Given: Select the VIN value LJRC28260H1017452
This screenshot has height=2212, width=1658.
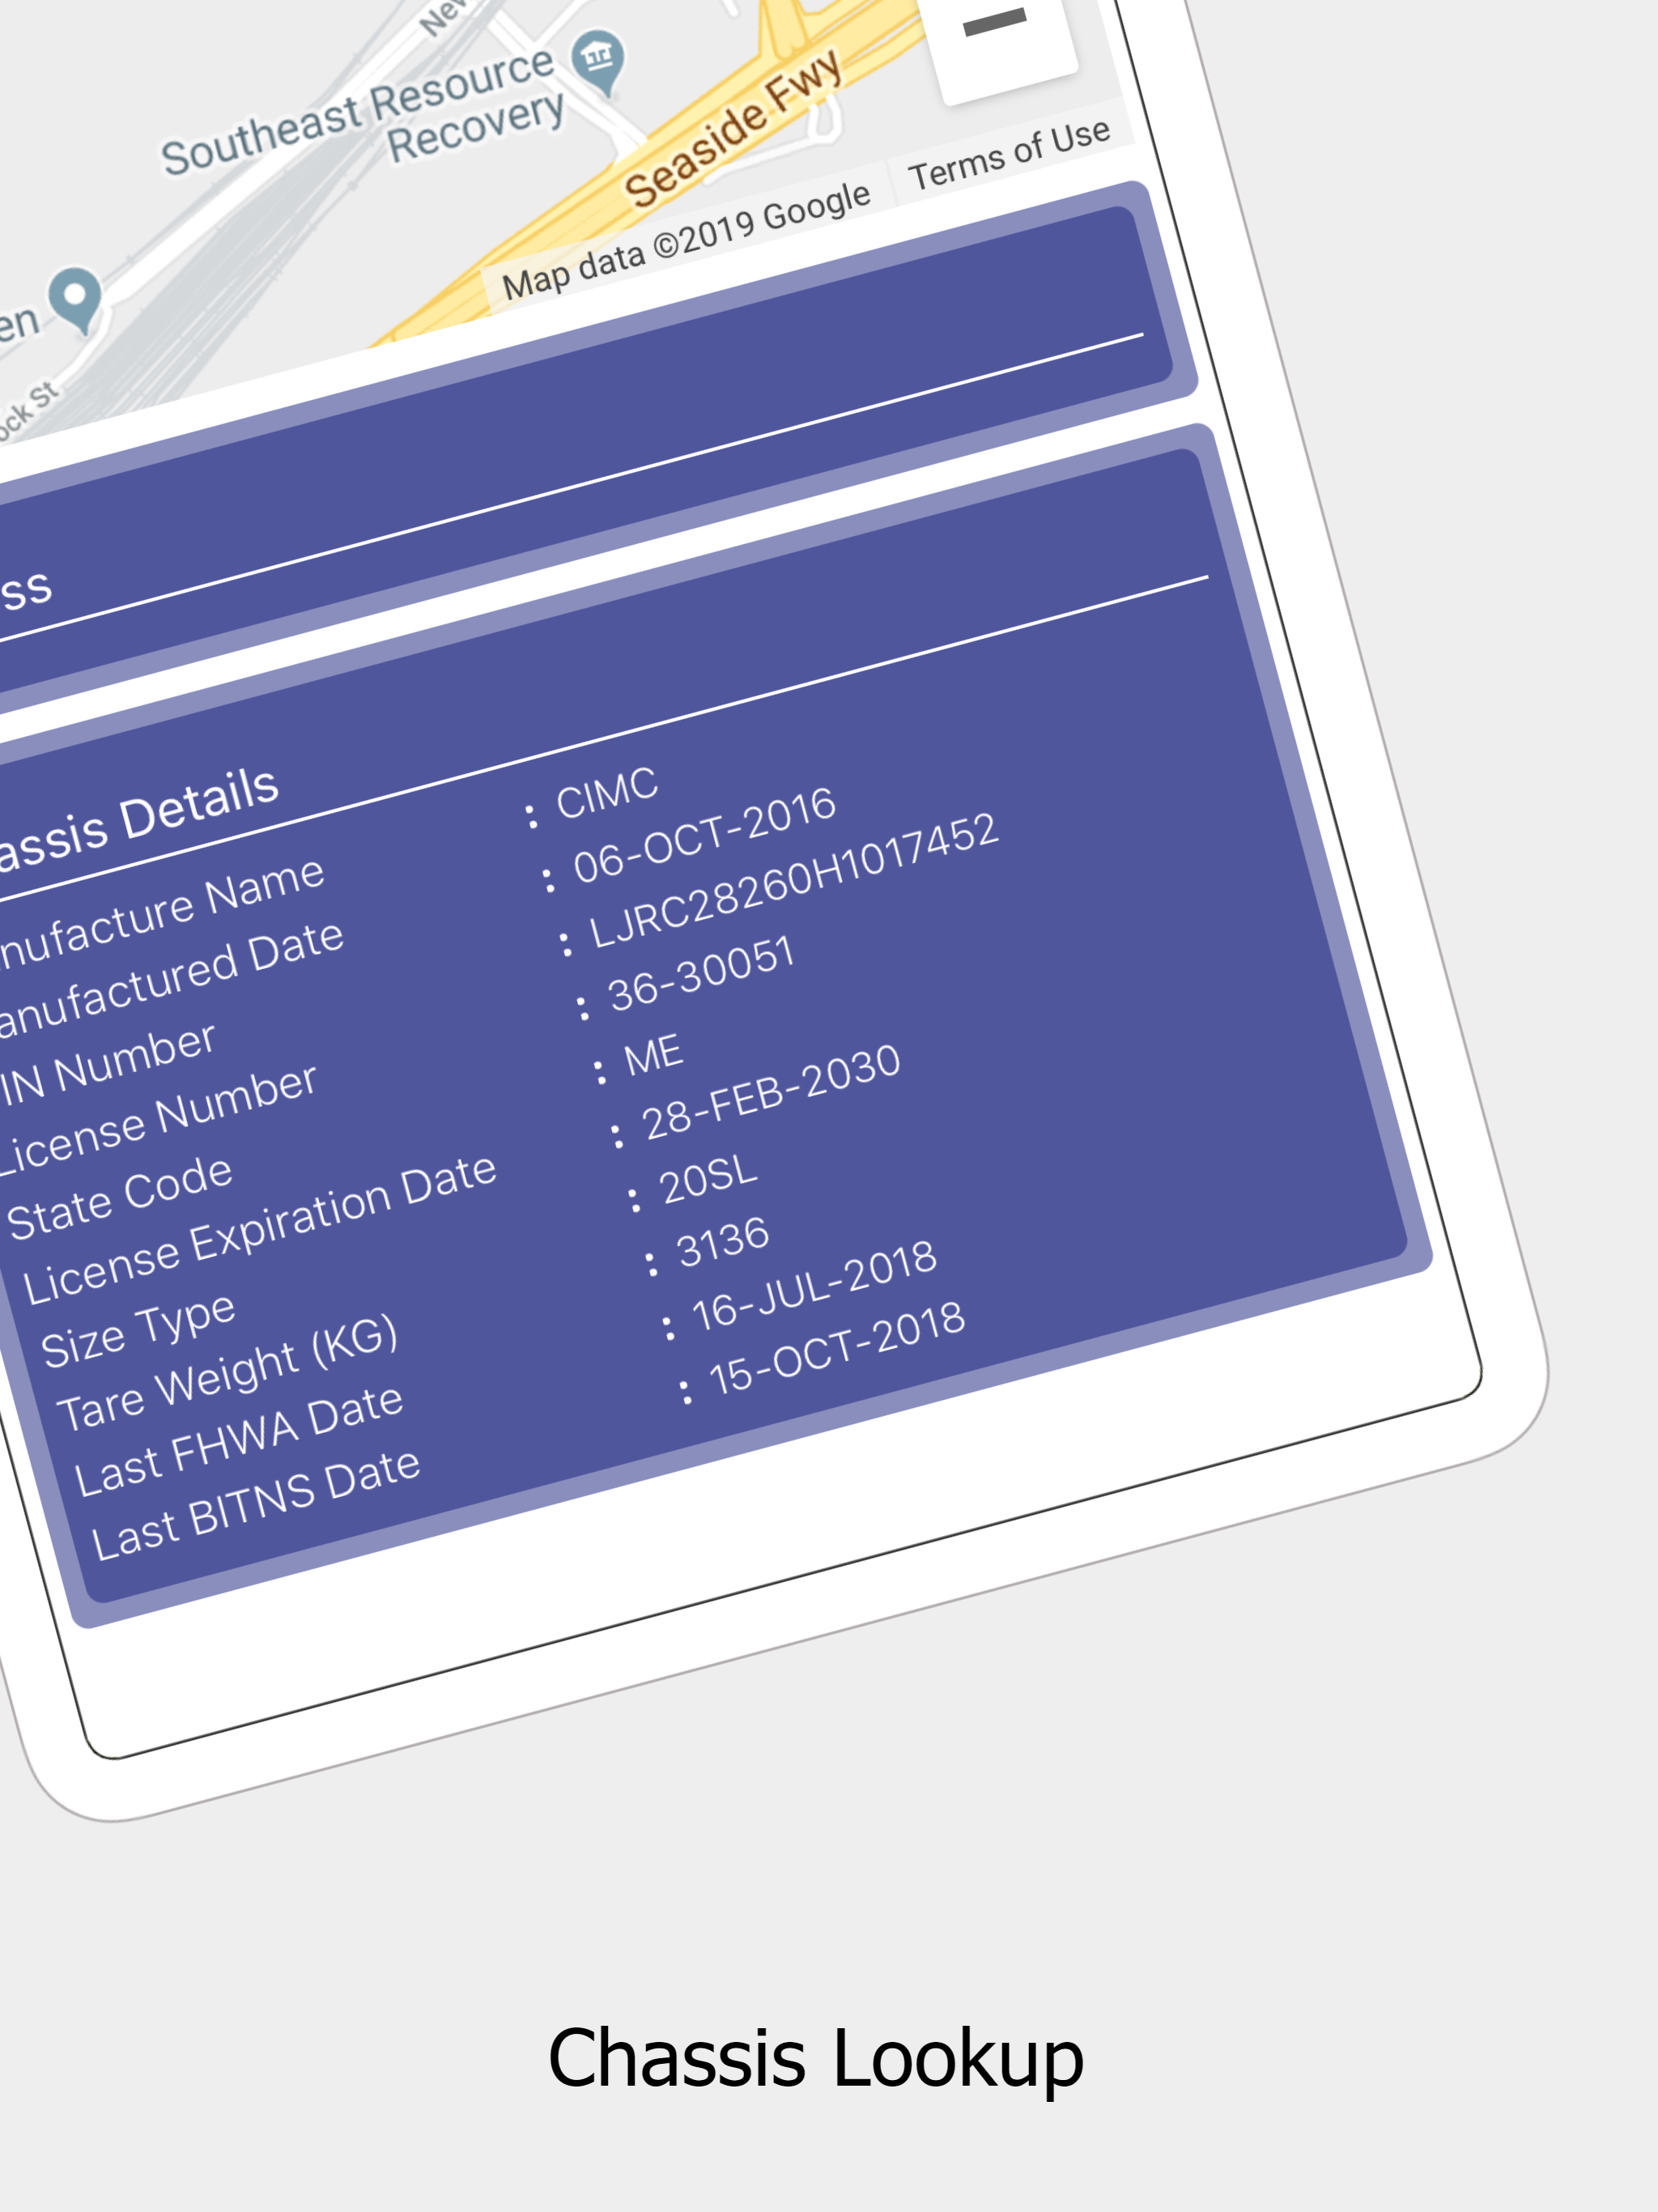Looking at the screenshot, I should pyautogui.click(x=793, y=880).
